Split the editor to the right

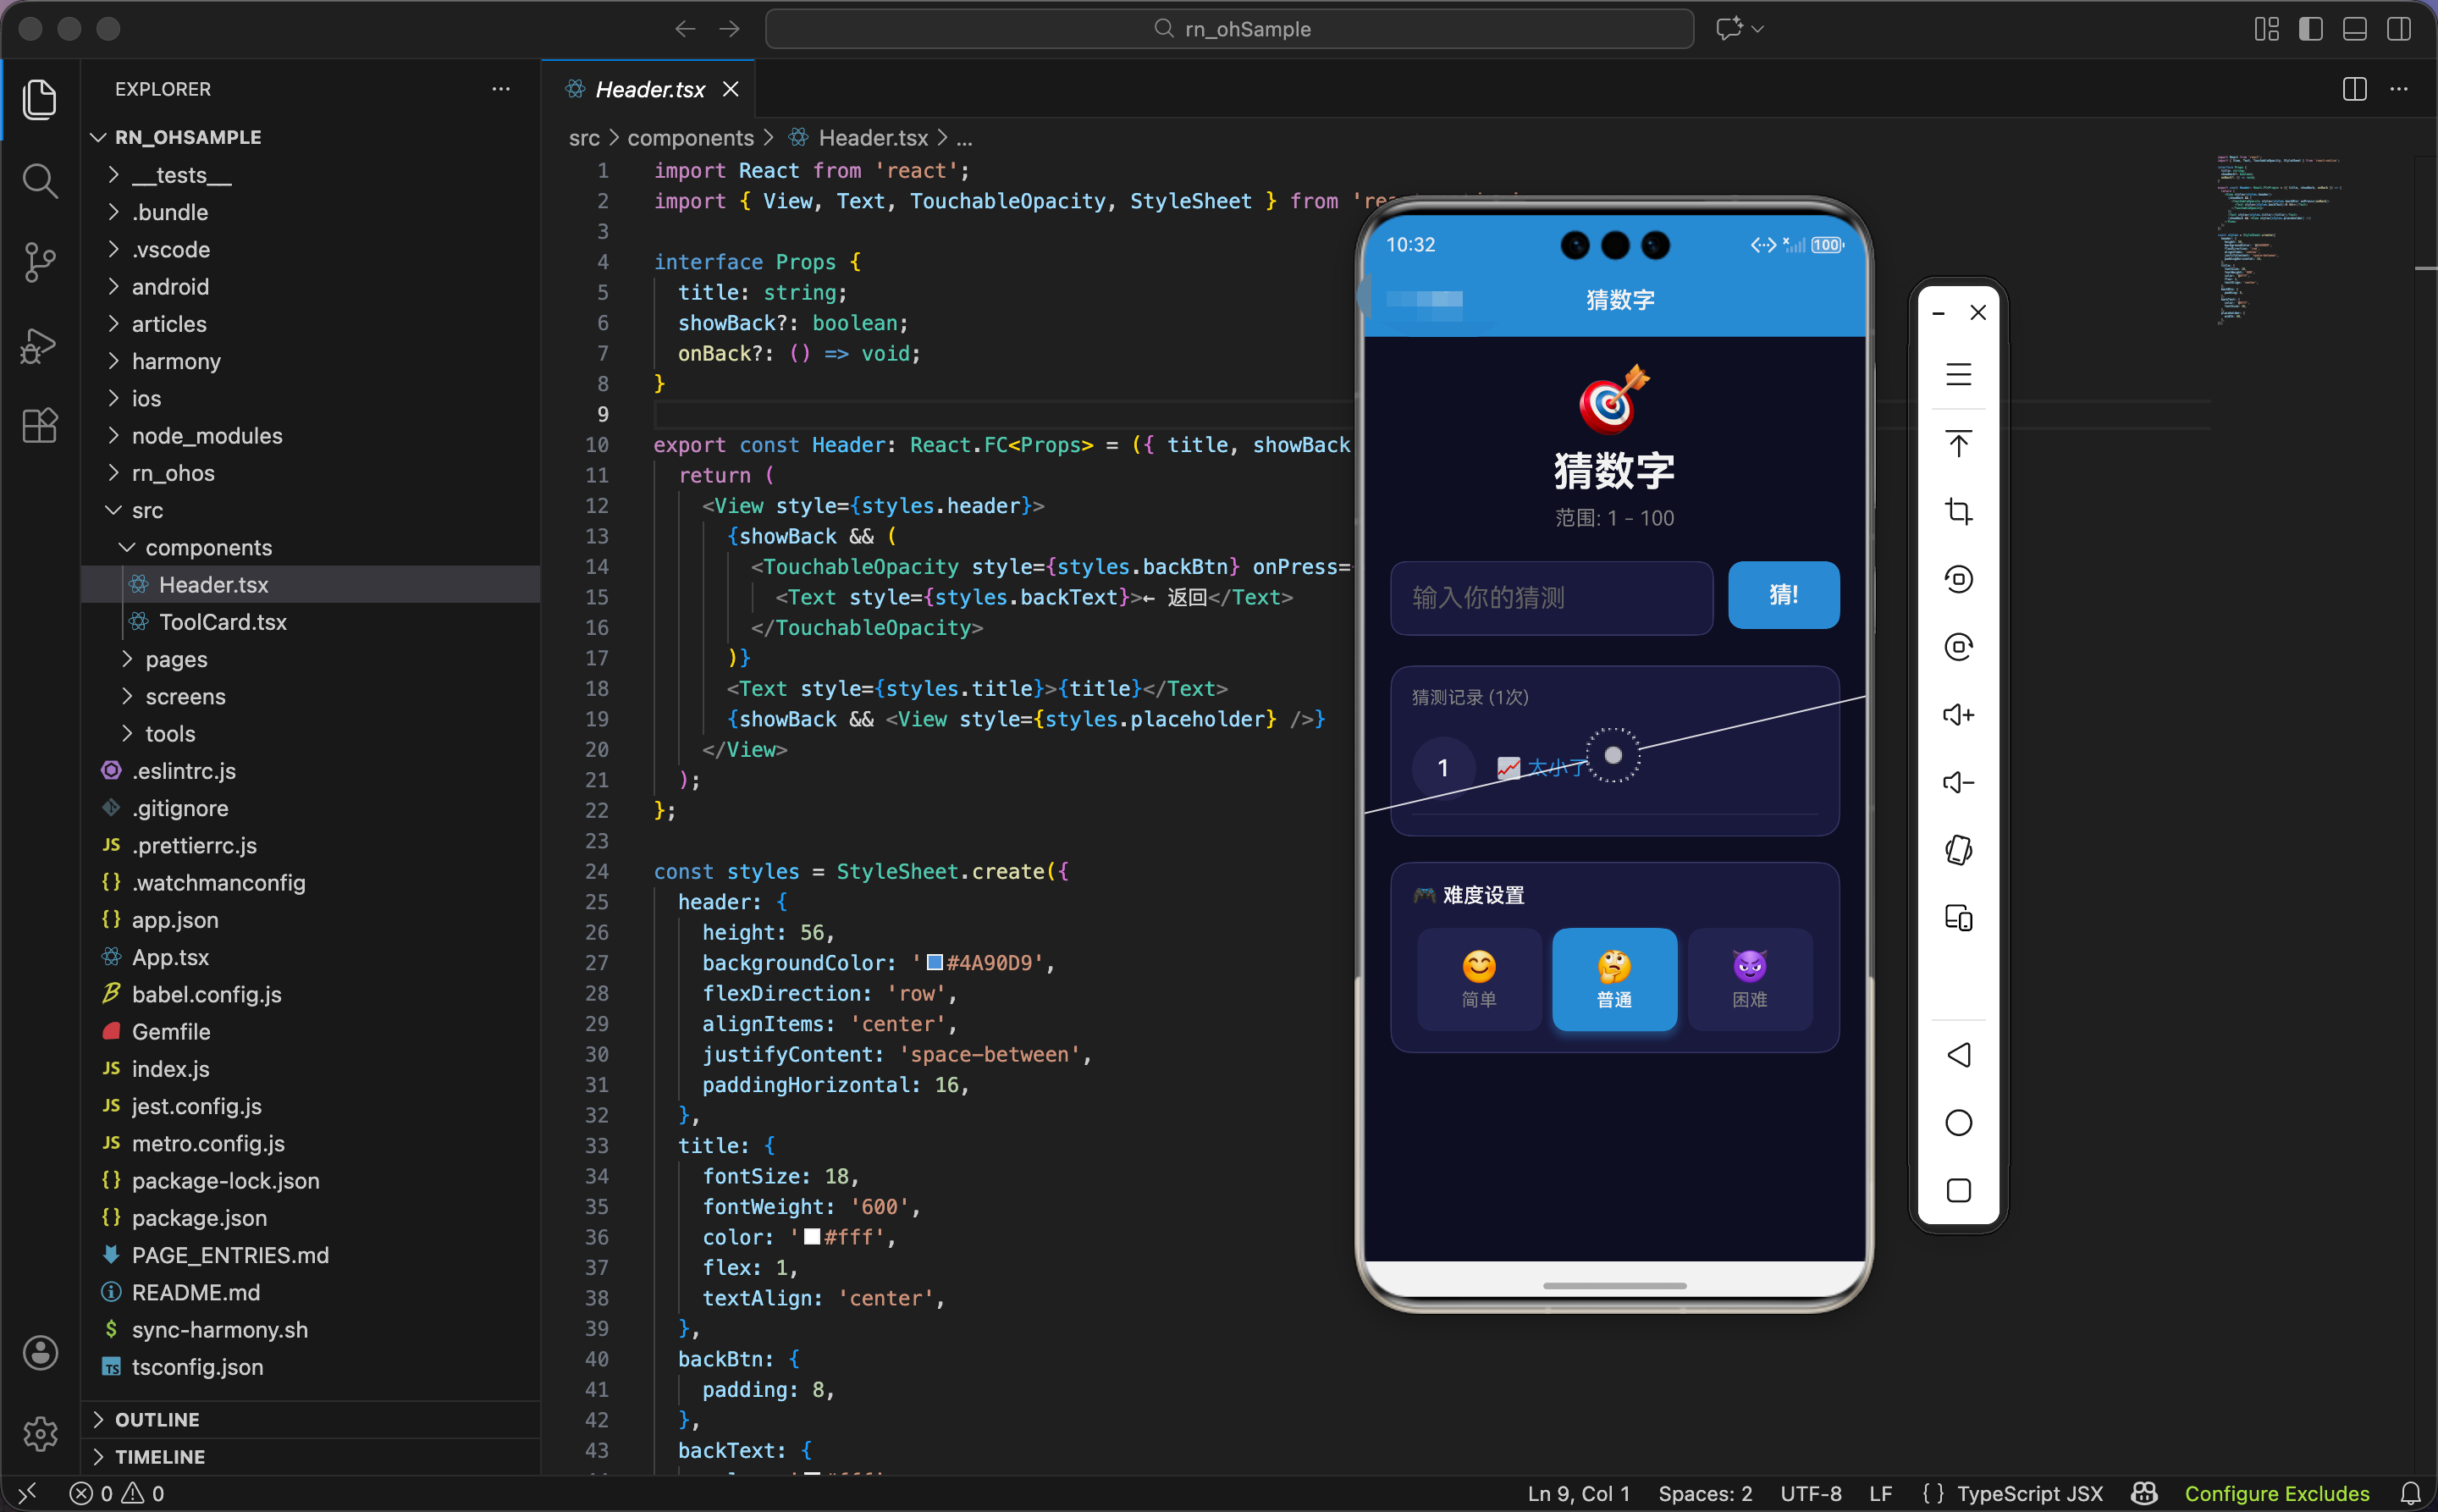2354,89
